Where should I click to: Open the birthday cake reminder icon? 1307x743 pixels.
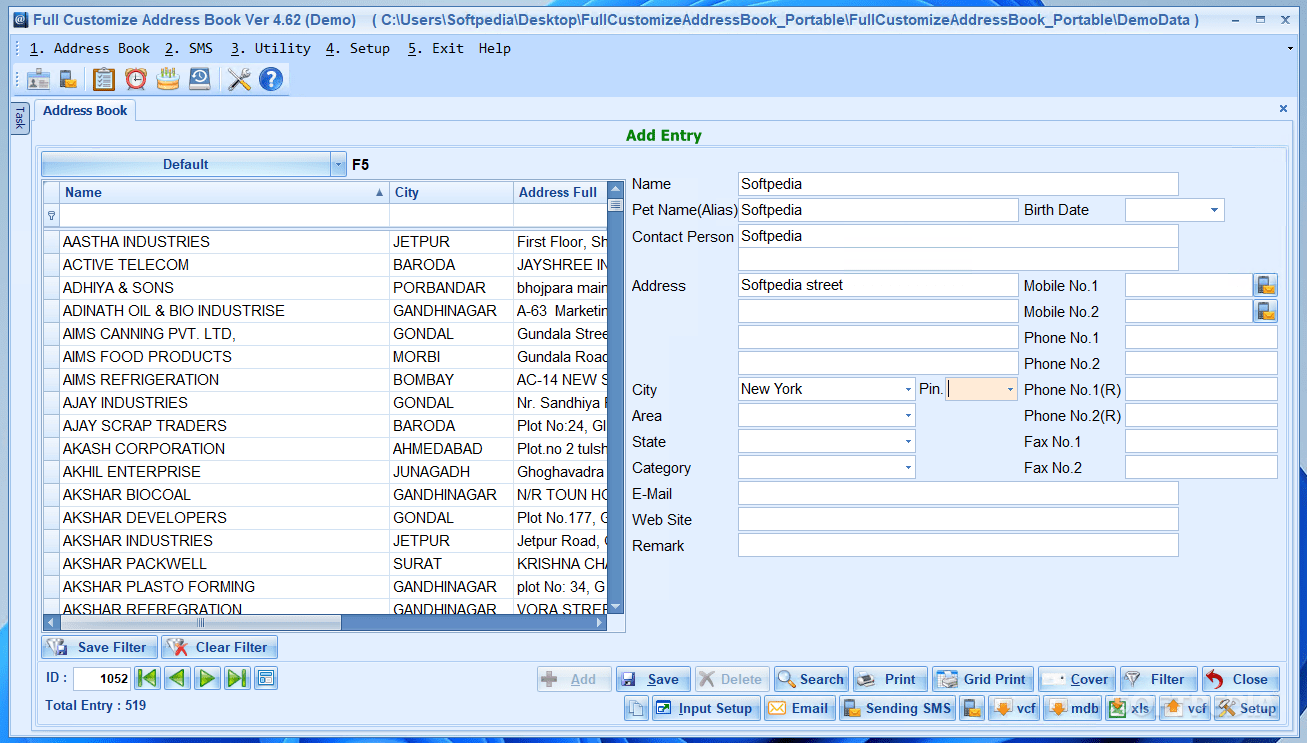pyautogui.click(x=167, y=78)
